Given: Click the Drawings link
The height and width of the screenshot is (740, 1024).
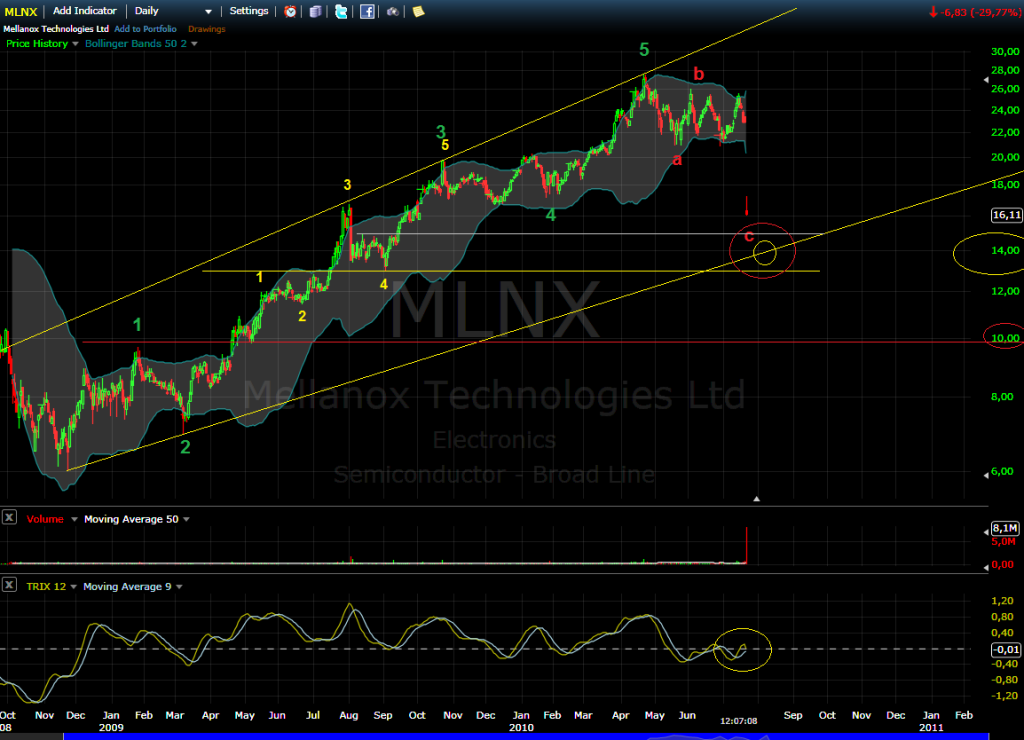Looking at the screenshot, I should (x=206, y=29).
